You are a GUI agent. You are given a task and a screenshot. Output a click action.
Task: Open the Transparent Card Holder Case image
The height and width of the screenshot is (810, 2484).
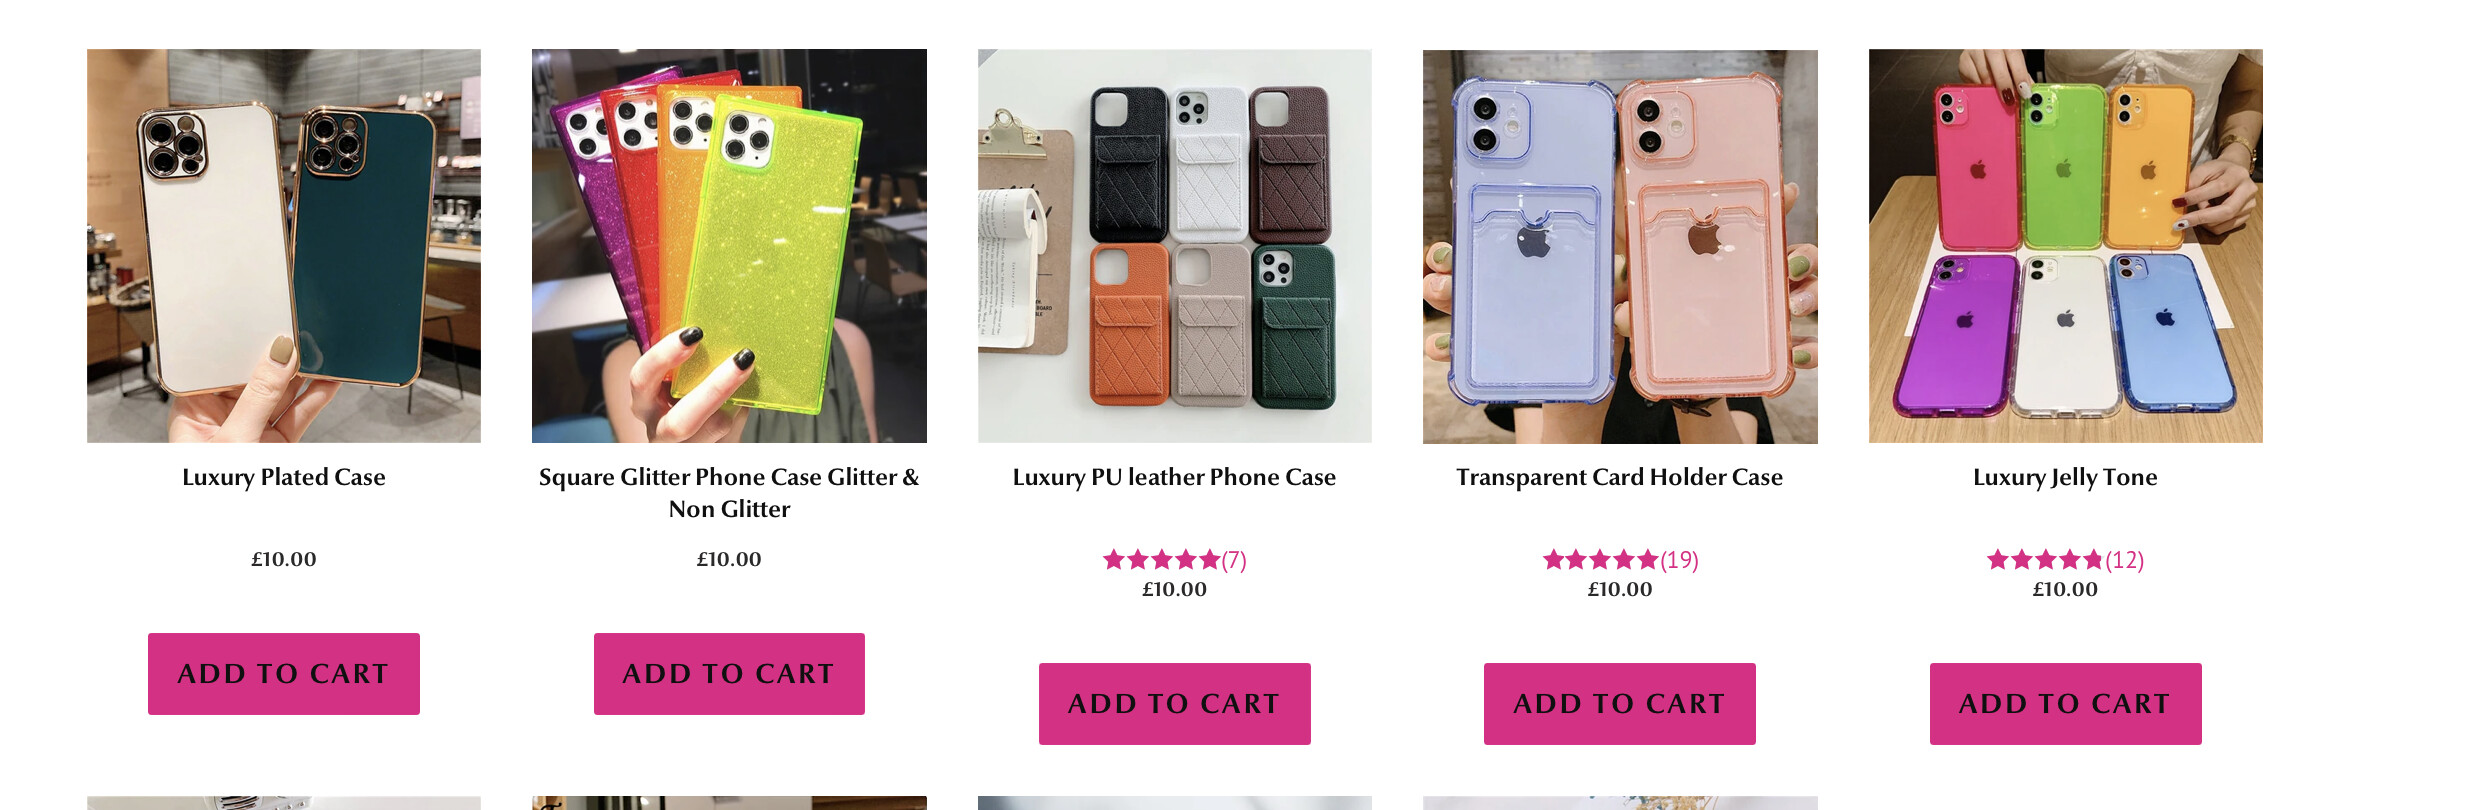click(1620, 246)
